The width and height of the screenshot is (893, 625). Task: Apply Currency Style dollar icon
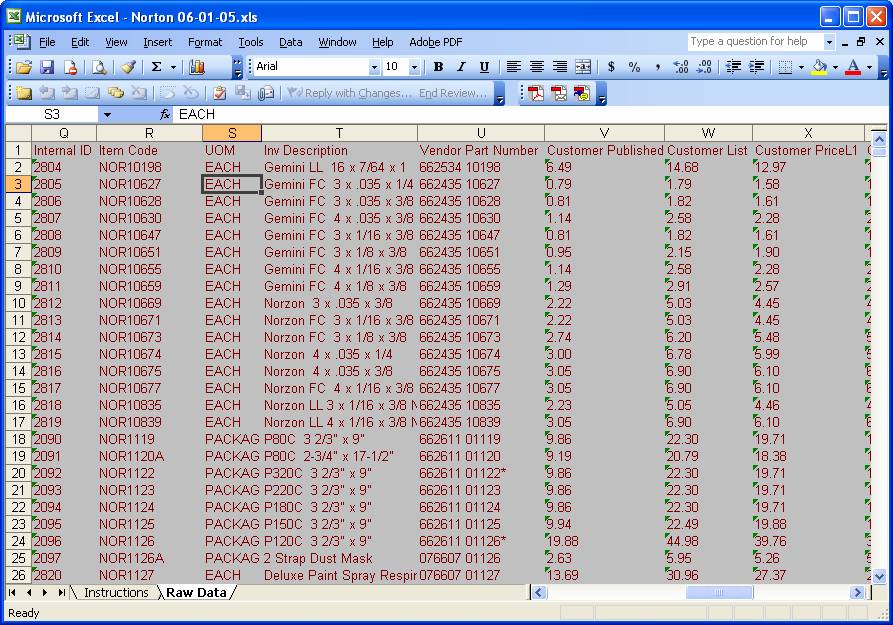click(611, 67)
